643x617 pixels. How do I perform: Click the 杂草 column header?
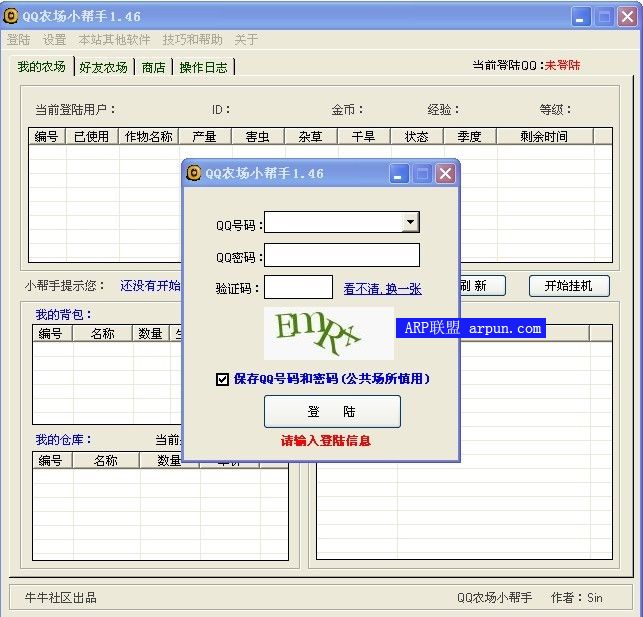point(311,136)
